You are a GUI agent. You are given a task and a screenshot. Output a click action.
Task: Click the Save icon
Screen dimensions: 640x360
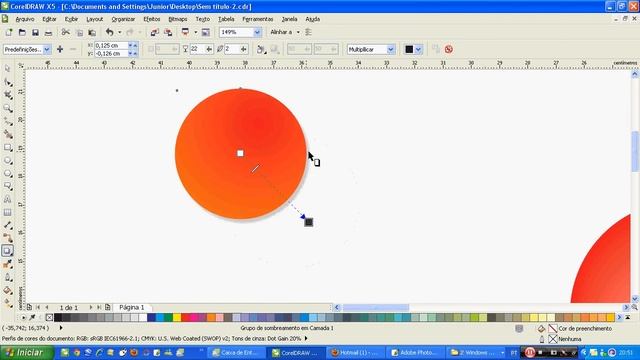35,32
